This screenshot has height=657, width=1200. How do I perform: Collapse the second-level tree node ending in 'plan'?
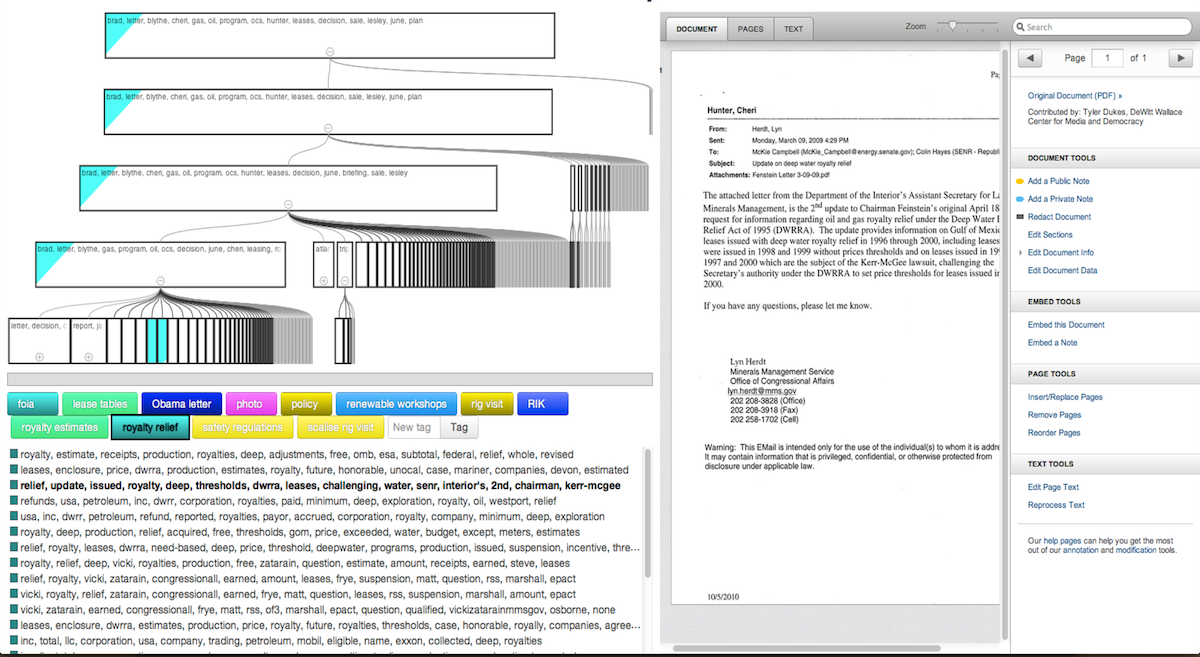click(328, 127)
